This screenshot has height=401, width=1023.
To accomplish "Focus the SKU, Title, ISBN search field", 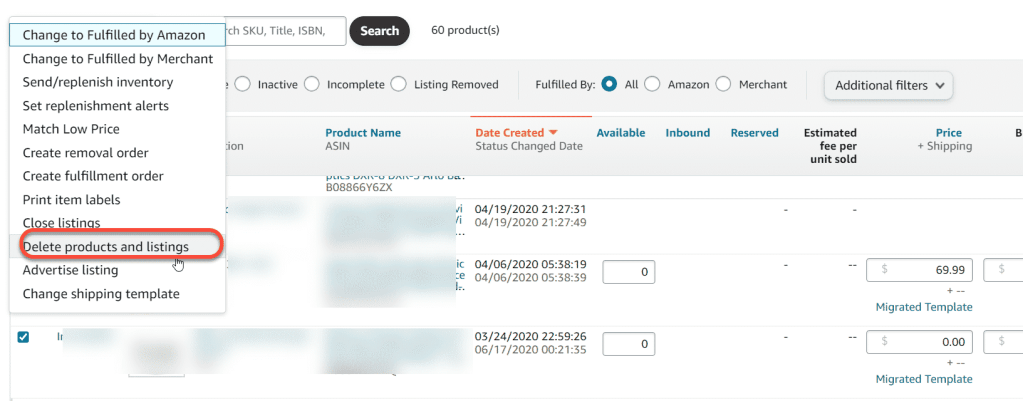I will 285,31.
